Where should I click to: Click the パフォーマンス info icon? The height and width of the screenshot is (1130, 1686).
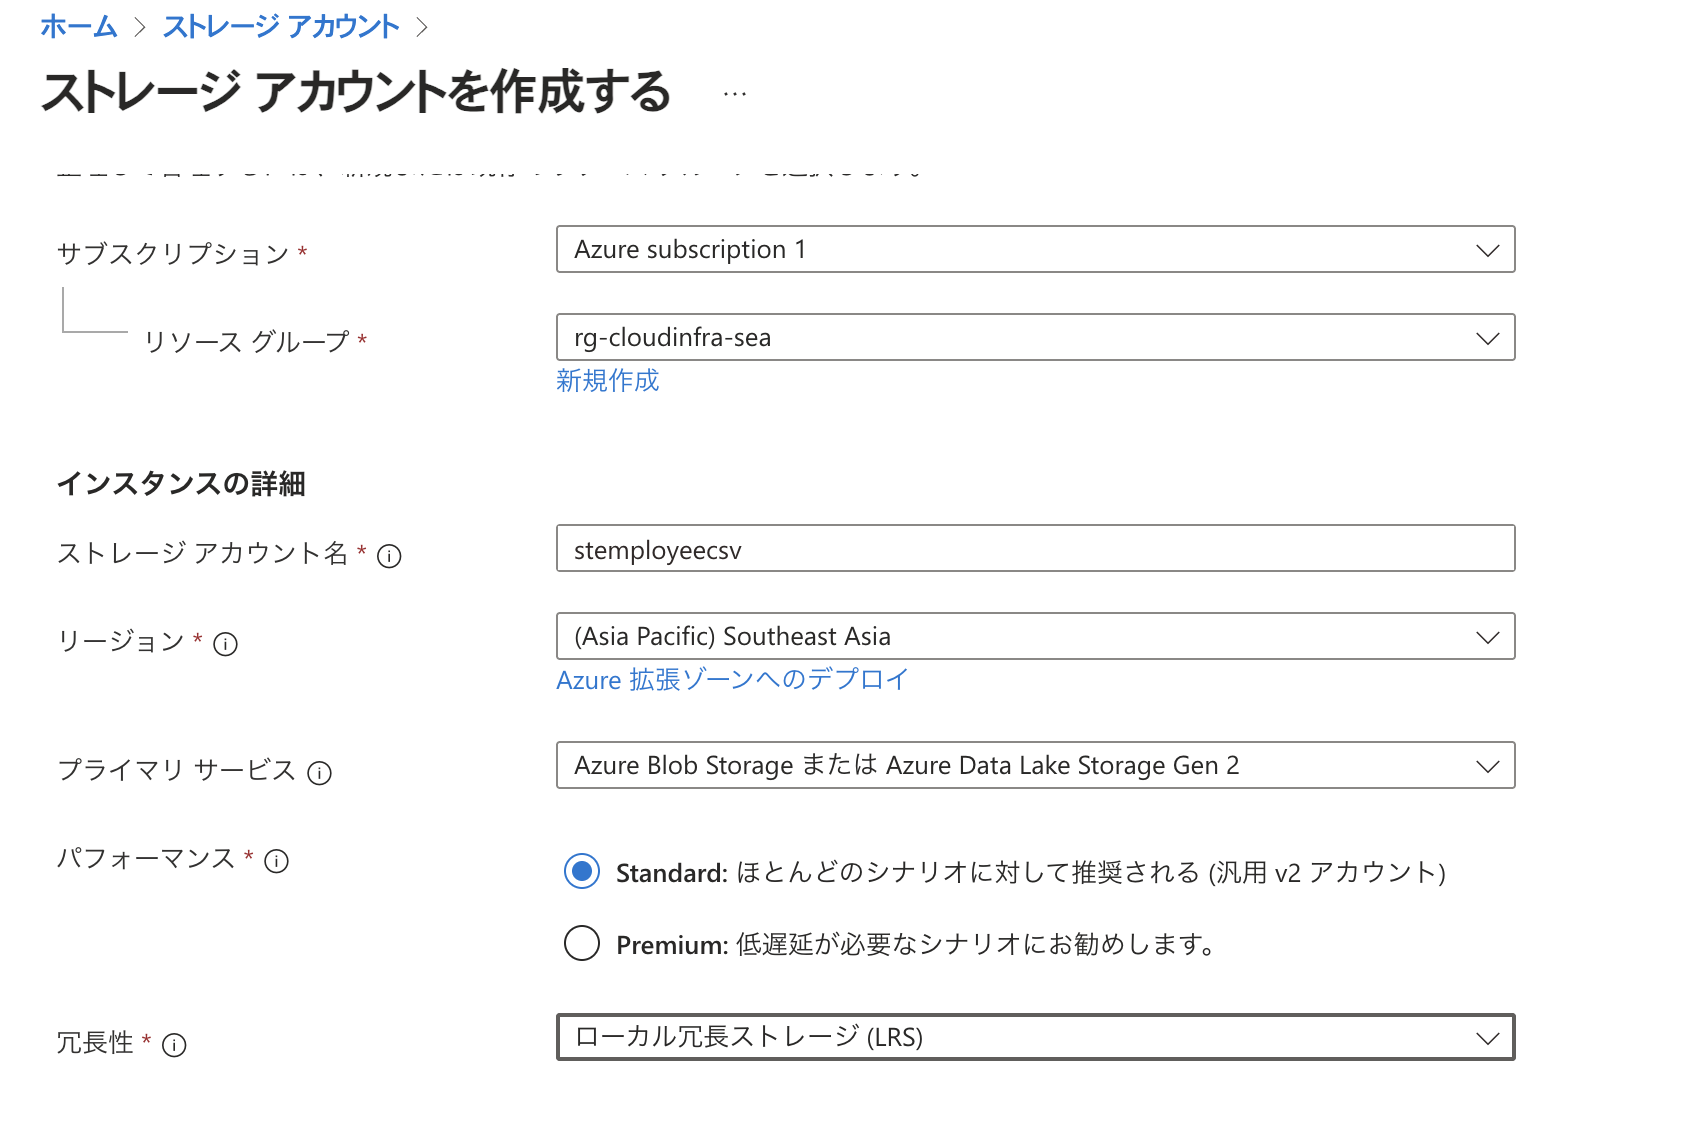[276, 859]
